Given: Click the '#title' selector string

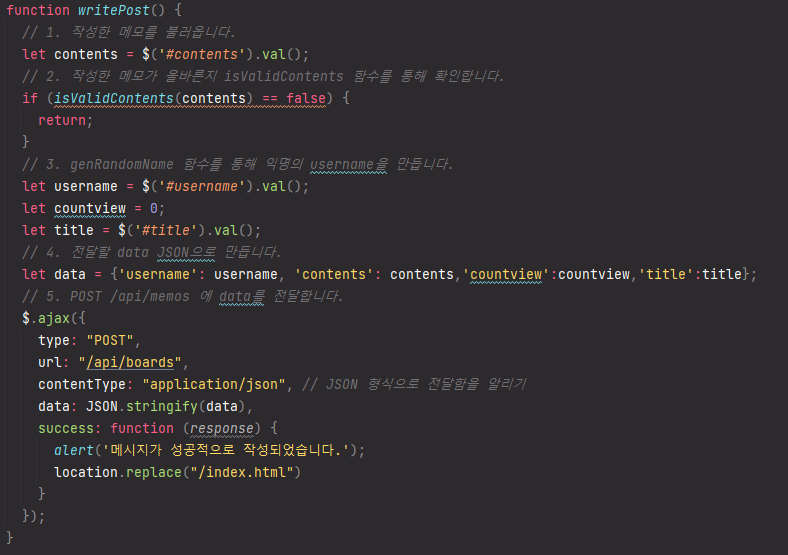Looking at the screenshot, I should click(x=166, y=231).
